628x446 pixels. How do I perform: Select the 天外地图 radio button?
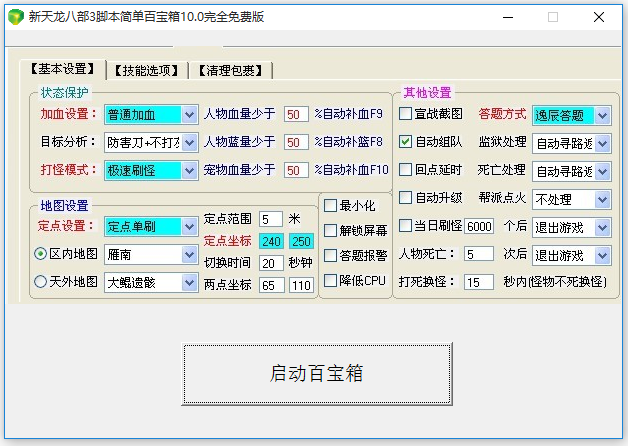41,282
